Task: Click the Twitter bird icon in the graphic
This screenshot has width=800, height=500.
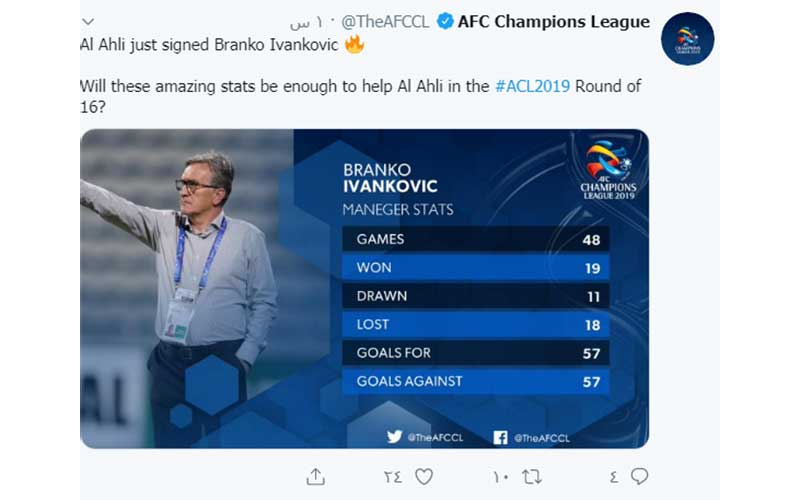Action: coord(394,437)
